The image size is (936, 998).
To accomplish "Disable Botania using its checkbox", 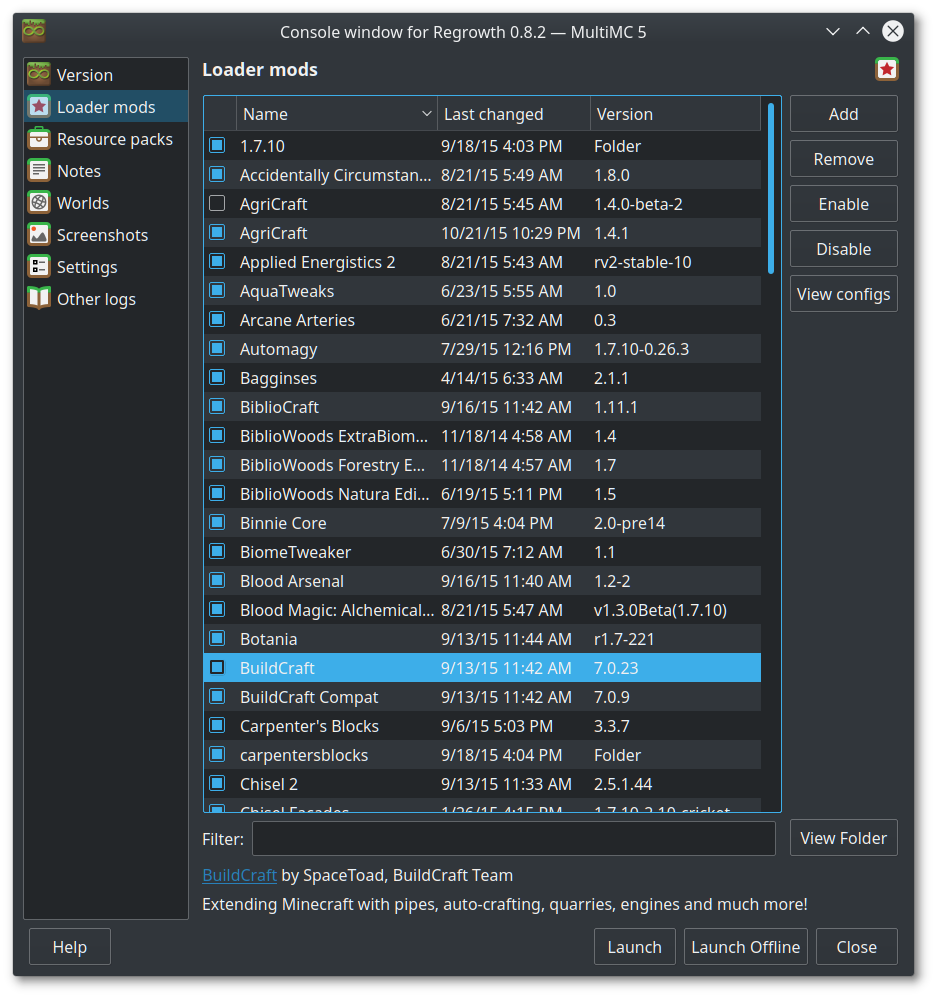I will (217, 639).
